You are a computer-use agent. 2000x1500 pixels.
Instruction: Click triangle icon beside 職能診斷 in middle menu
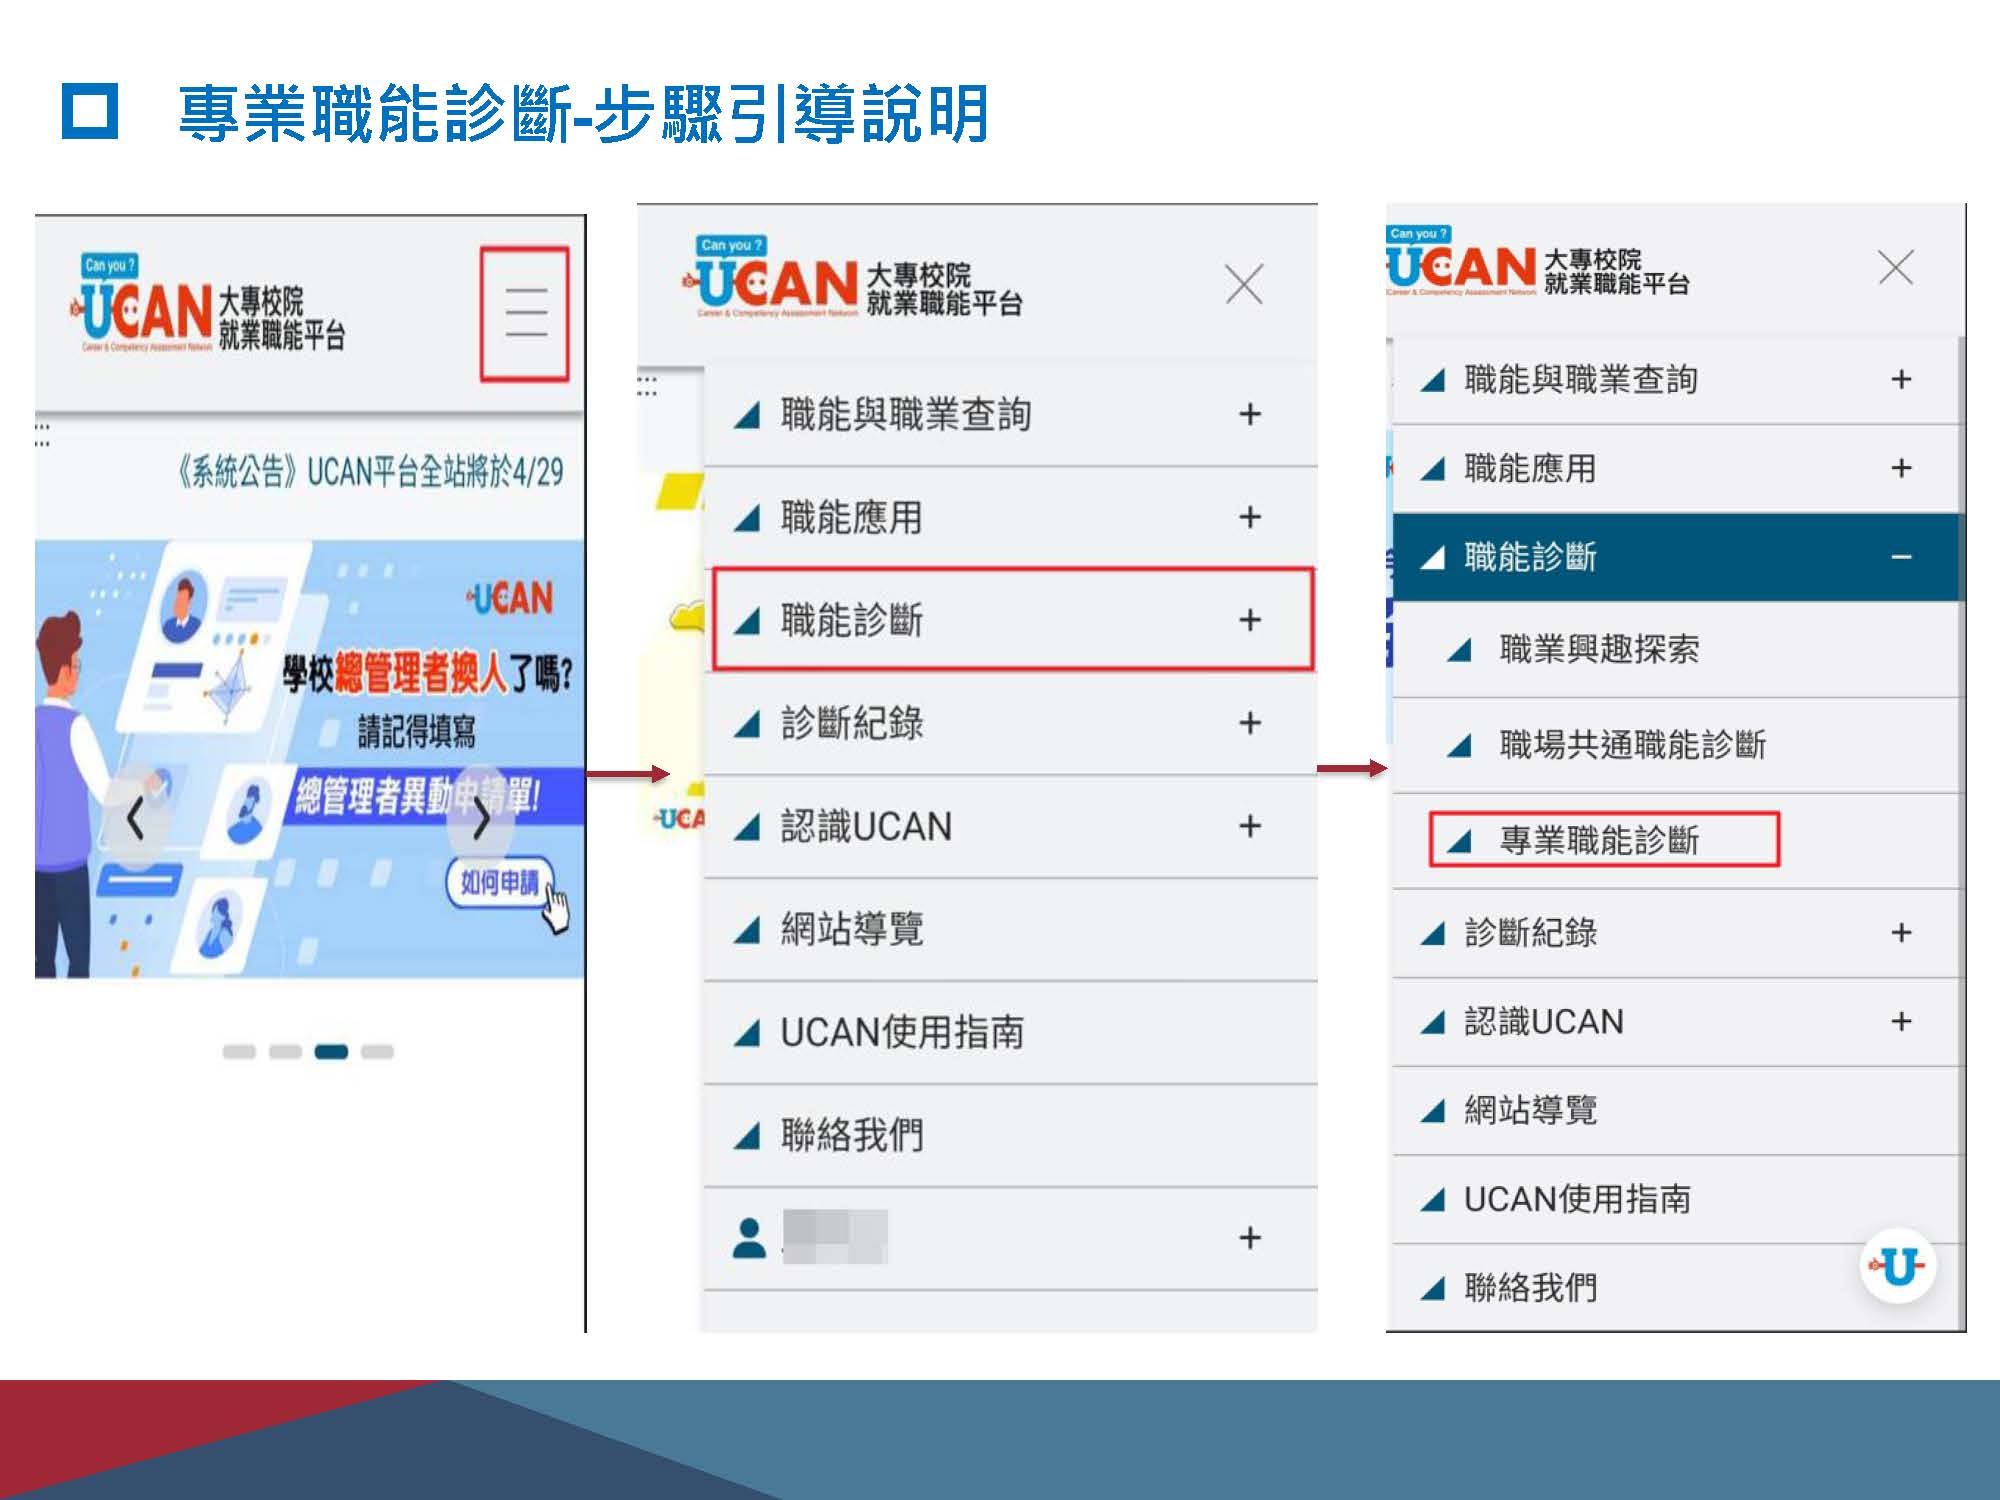coord(748,620)
